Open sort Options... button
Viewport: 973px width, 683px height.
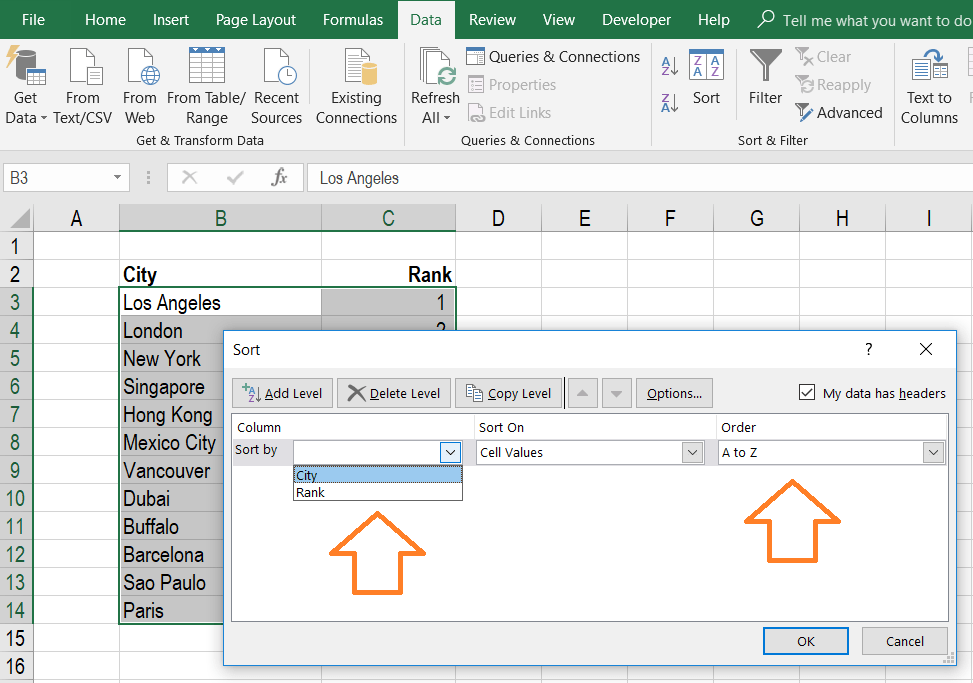click(x=674, y=393)
